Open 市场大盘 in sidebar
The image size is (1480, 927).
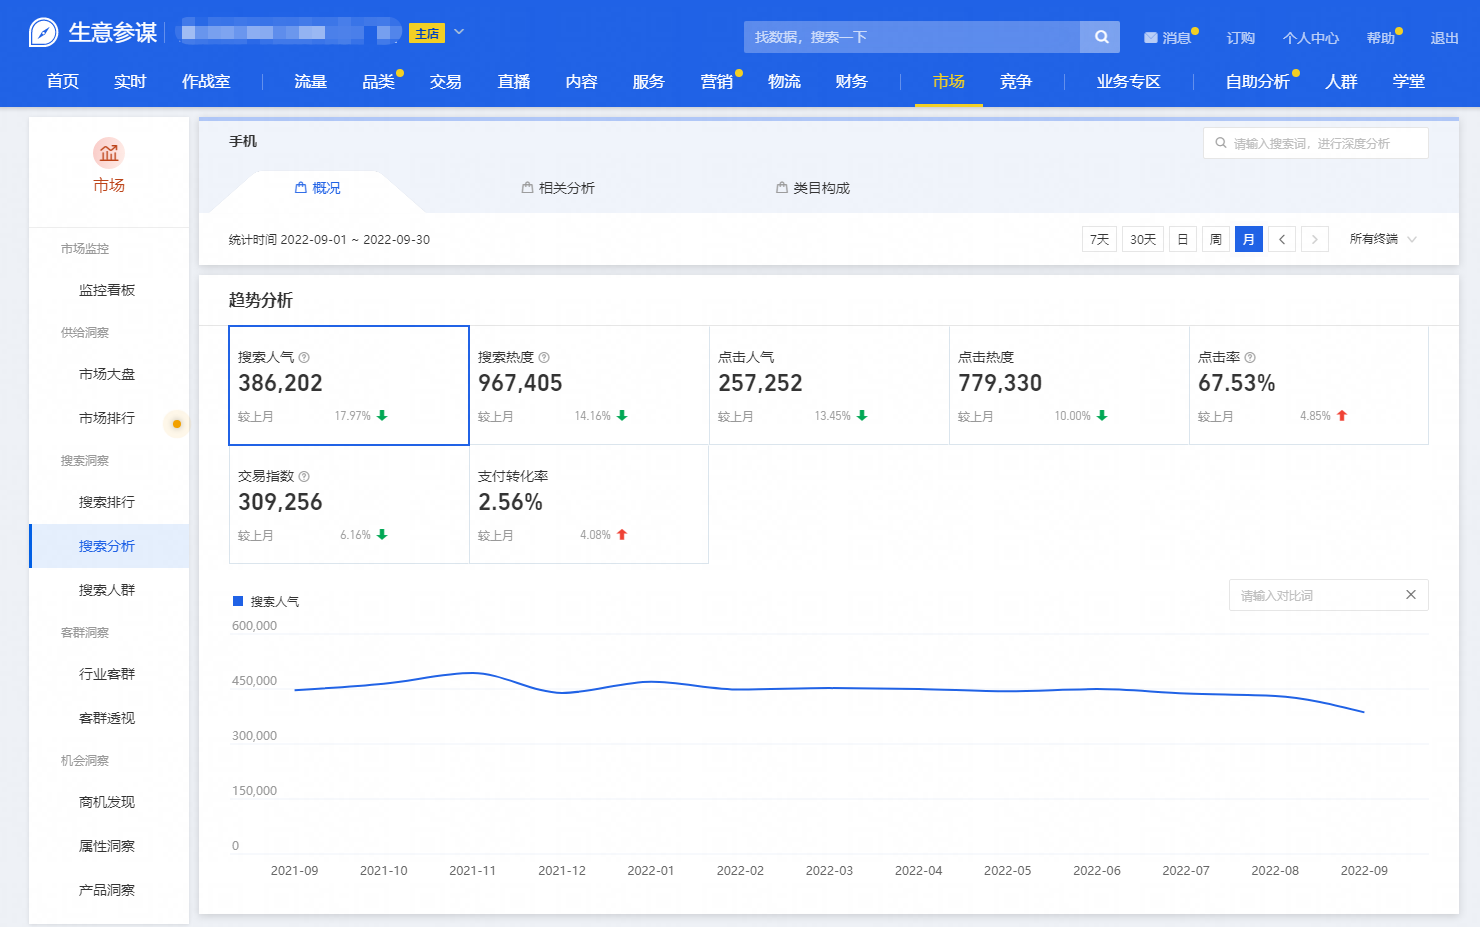click(107, 374)
